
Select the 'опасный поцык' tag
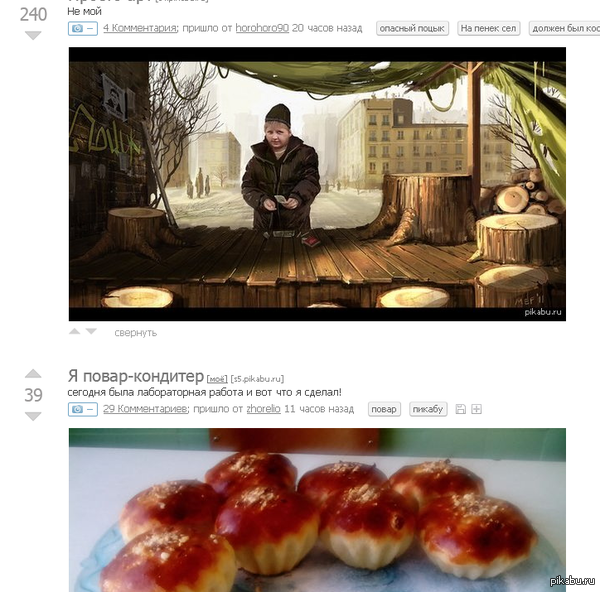[412, 28]
